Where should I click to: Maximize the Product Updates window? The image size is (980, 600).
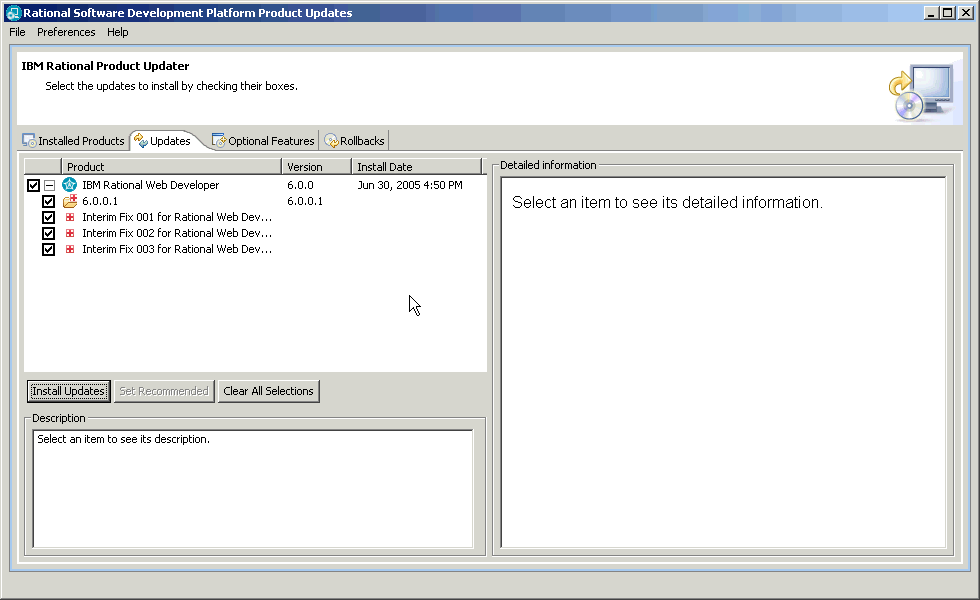point(948,12)
